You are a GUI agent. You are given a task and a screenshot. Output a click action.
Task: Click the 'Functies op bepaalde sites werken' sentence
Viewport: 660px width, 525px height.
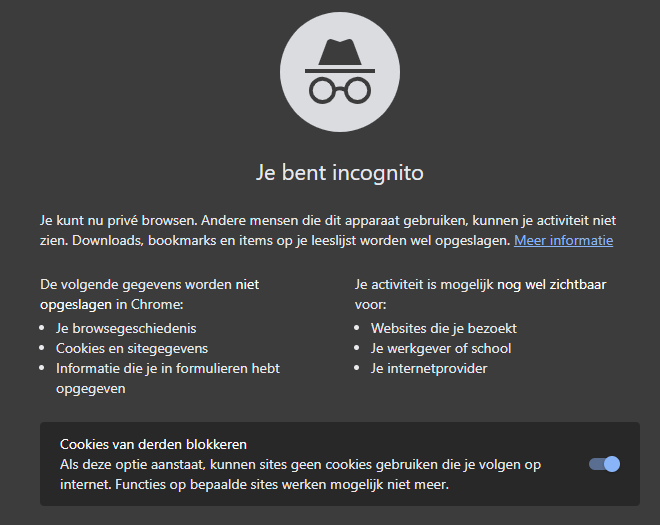[300, 486]
